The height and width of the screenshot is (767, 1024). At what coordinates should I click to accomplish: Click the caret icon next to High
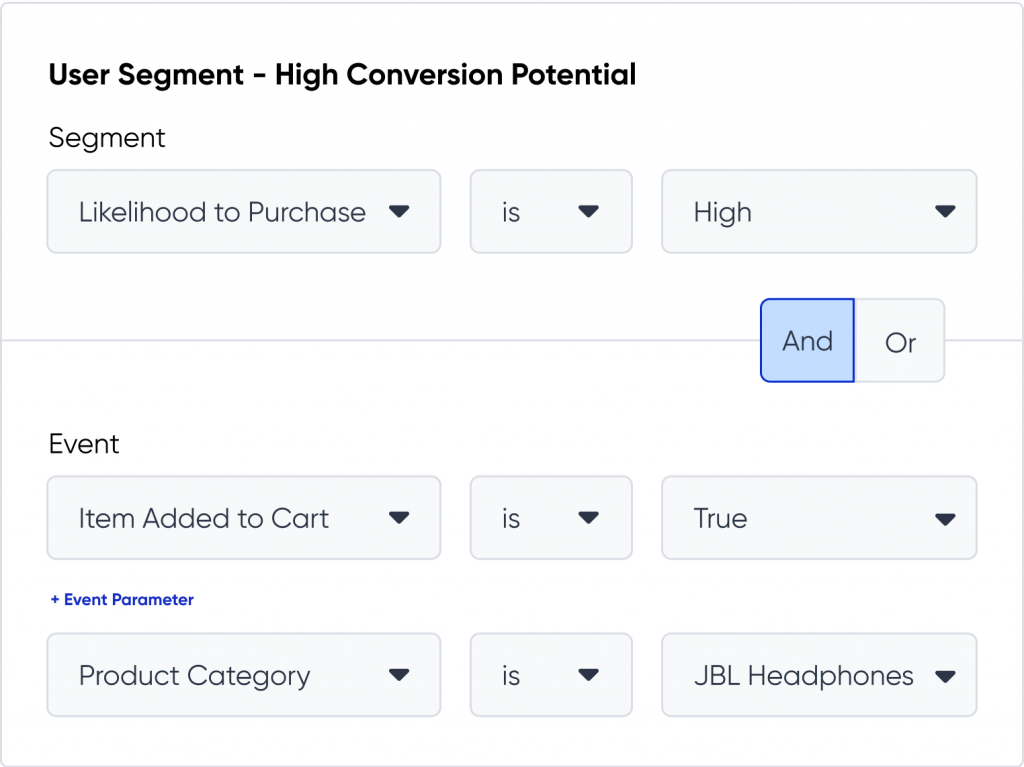click(944, 212)
